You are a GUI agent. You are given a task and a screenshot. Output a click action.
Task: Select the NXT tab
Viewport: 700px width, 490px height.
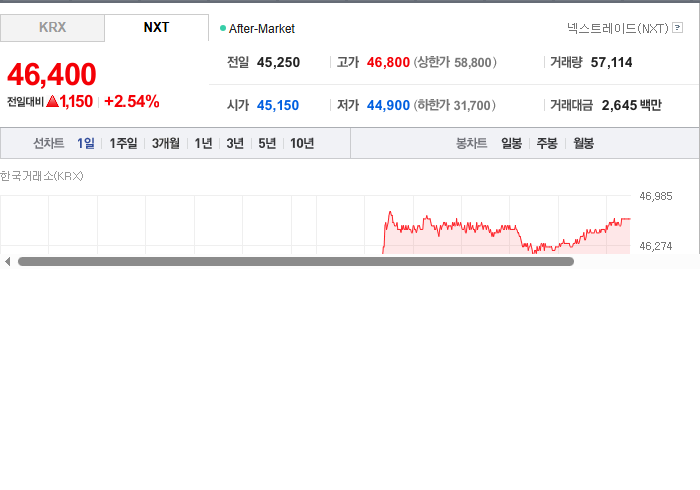pos(156,28)
